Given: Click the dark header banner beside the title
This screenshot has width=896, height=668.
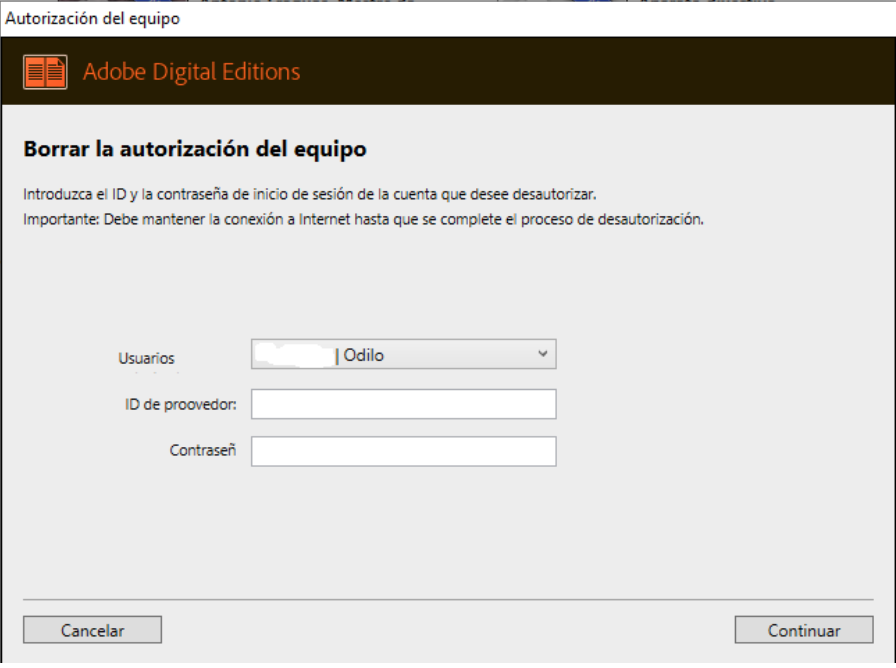Looking at the screenshot, I should pyautogui.click(x=600, y=72).
